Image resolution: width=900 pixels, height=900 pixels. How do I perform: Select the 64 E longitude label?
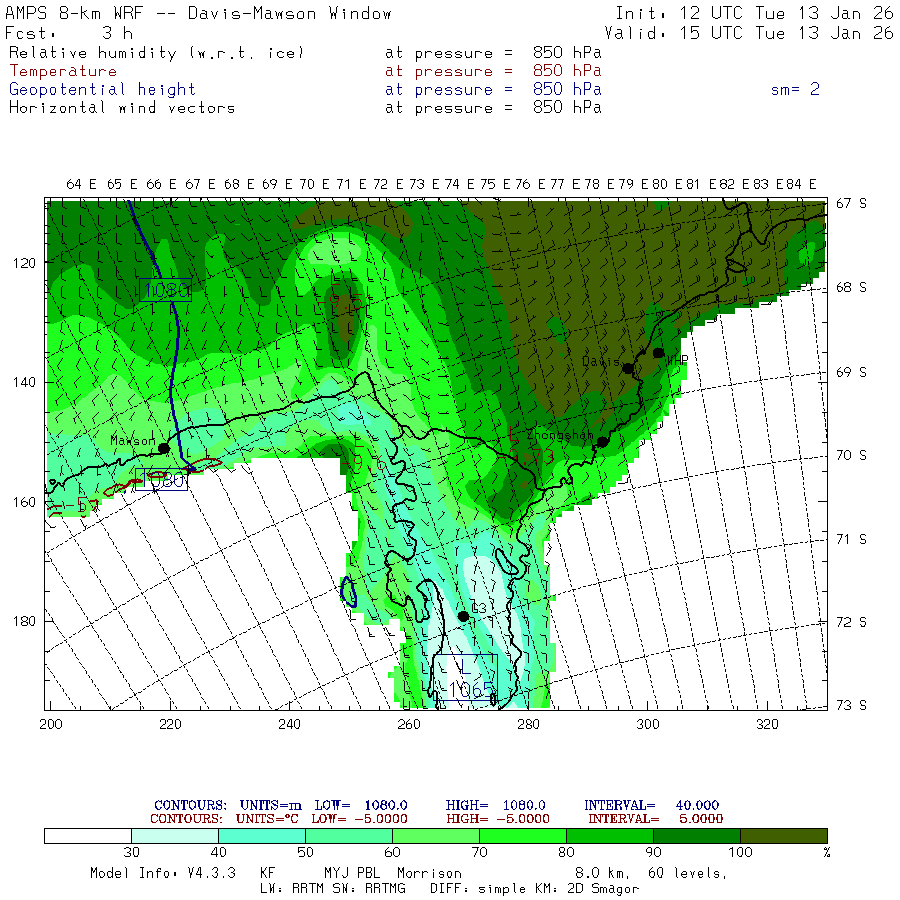click(x=82, y=184)
